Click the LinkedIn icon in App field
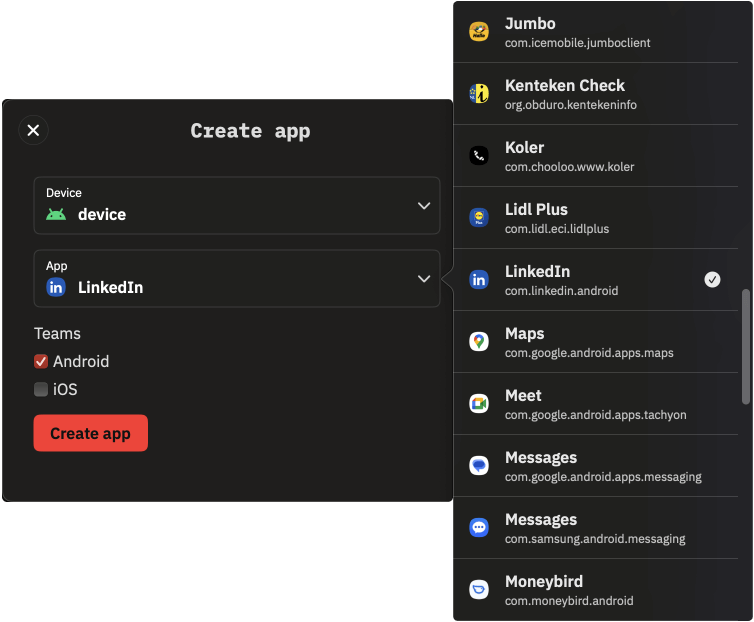This screenshot has width=754, height=622. coord(56,288)
